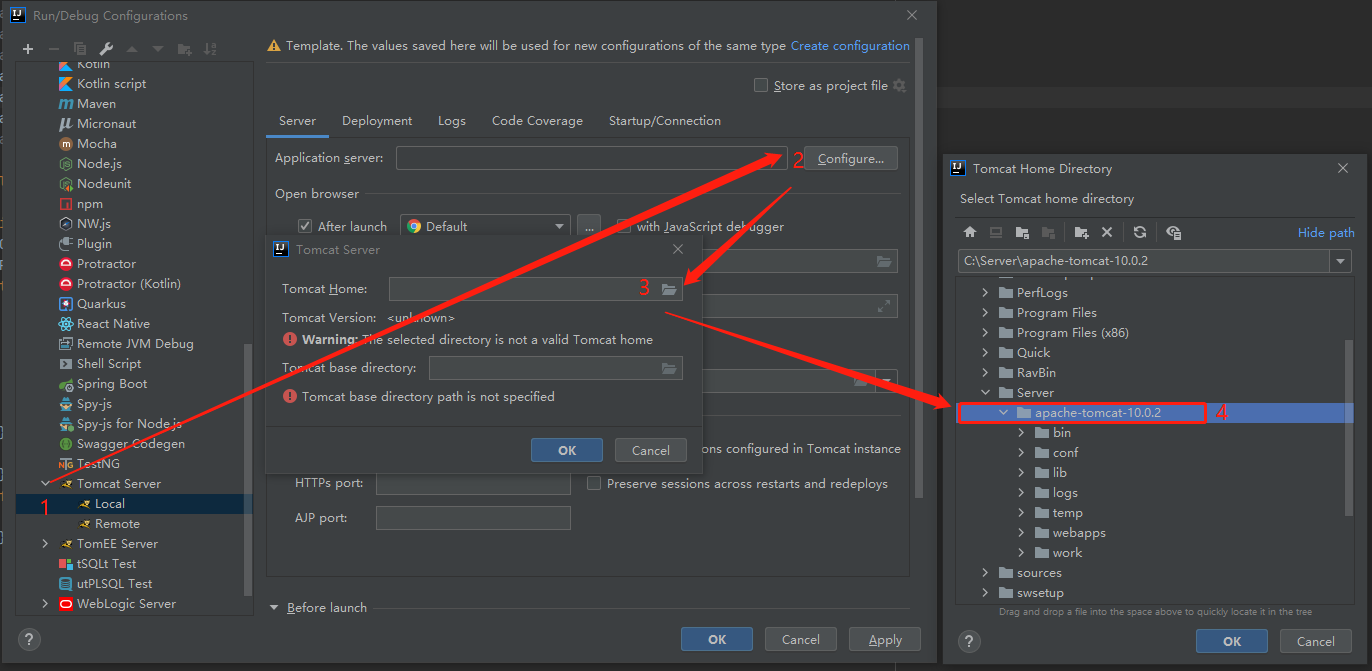Click the project directory icon in file chooser toolbar
The width and height of the screenshot is (1372, 671).
coord(1022,232)
